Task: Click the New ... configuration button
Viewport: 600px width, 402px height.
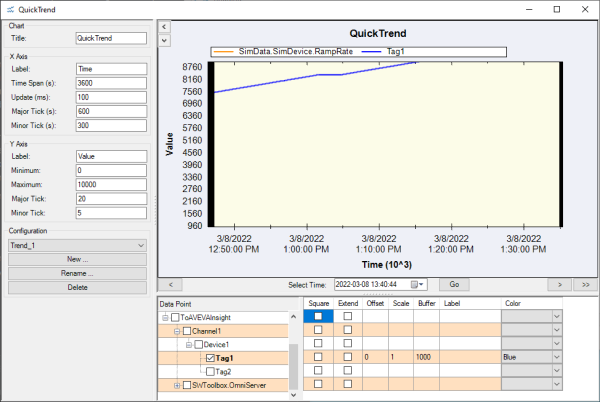Action: click(77, 258)
